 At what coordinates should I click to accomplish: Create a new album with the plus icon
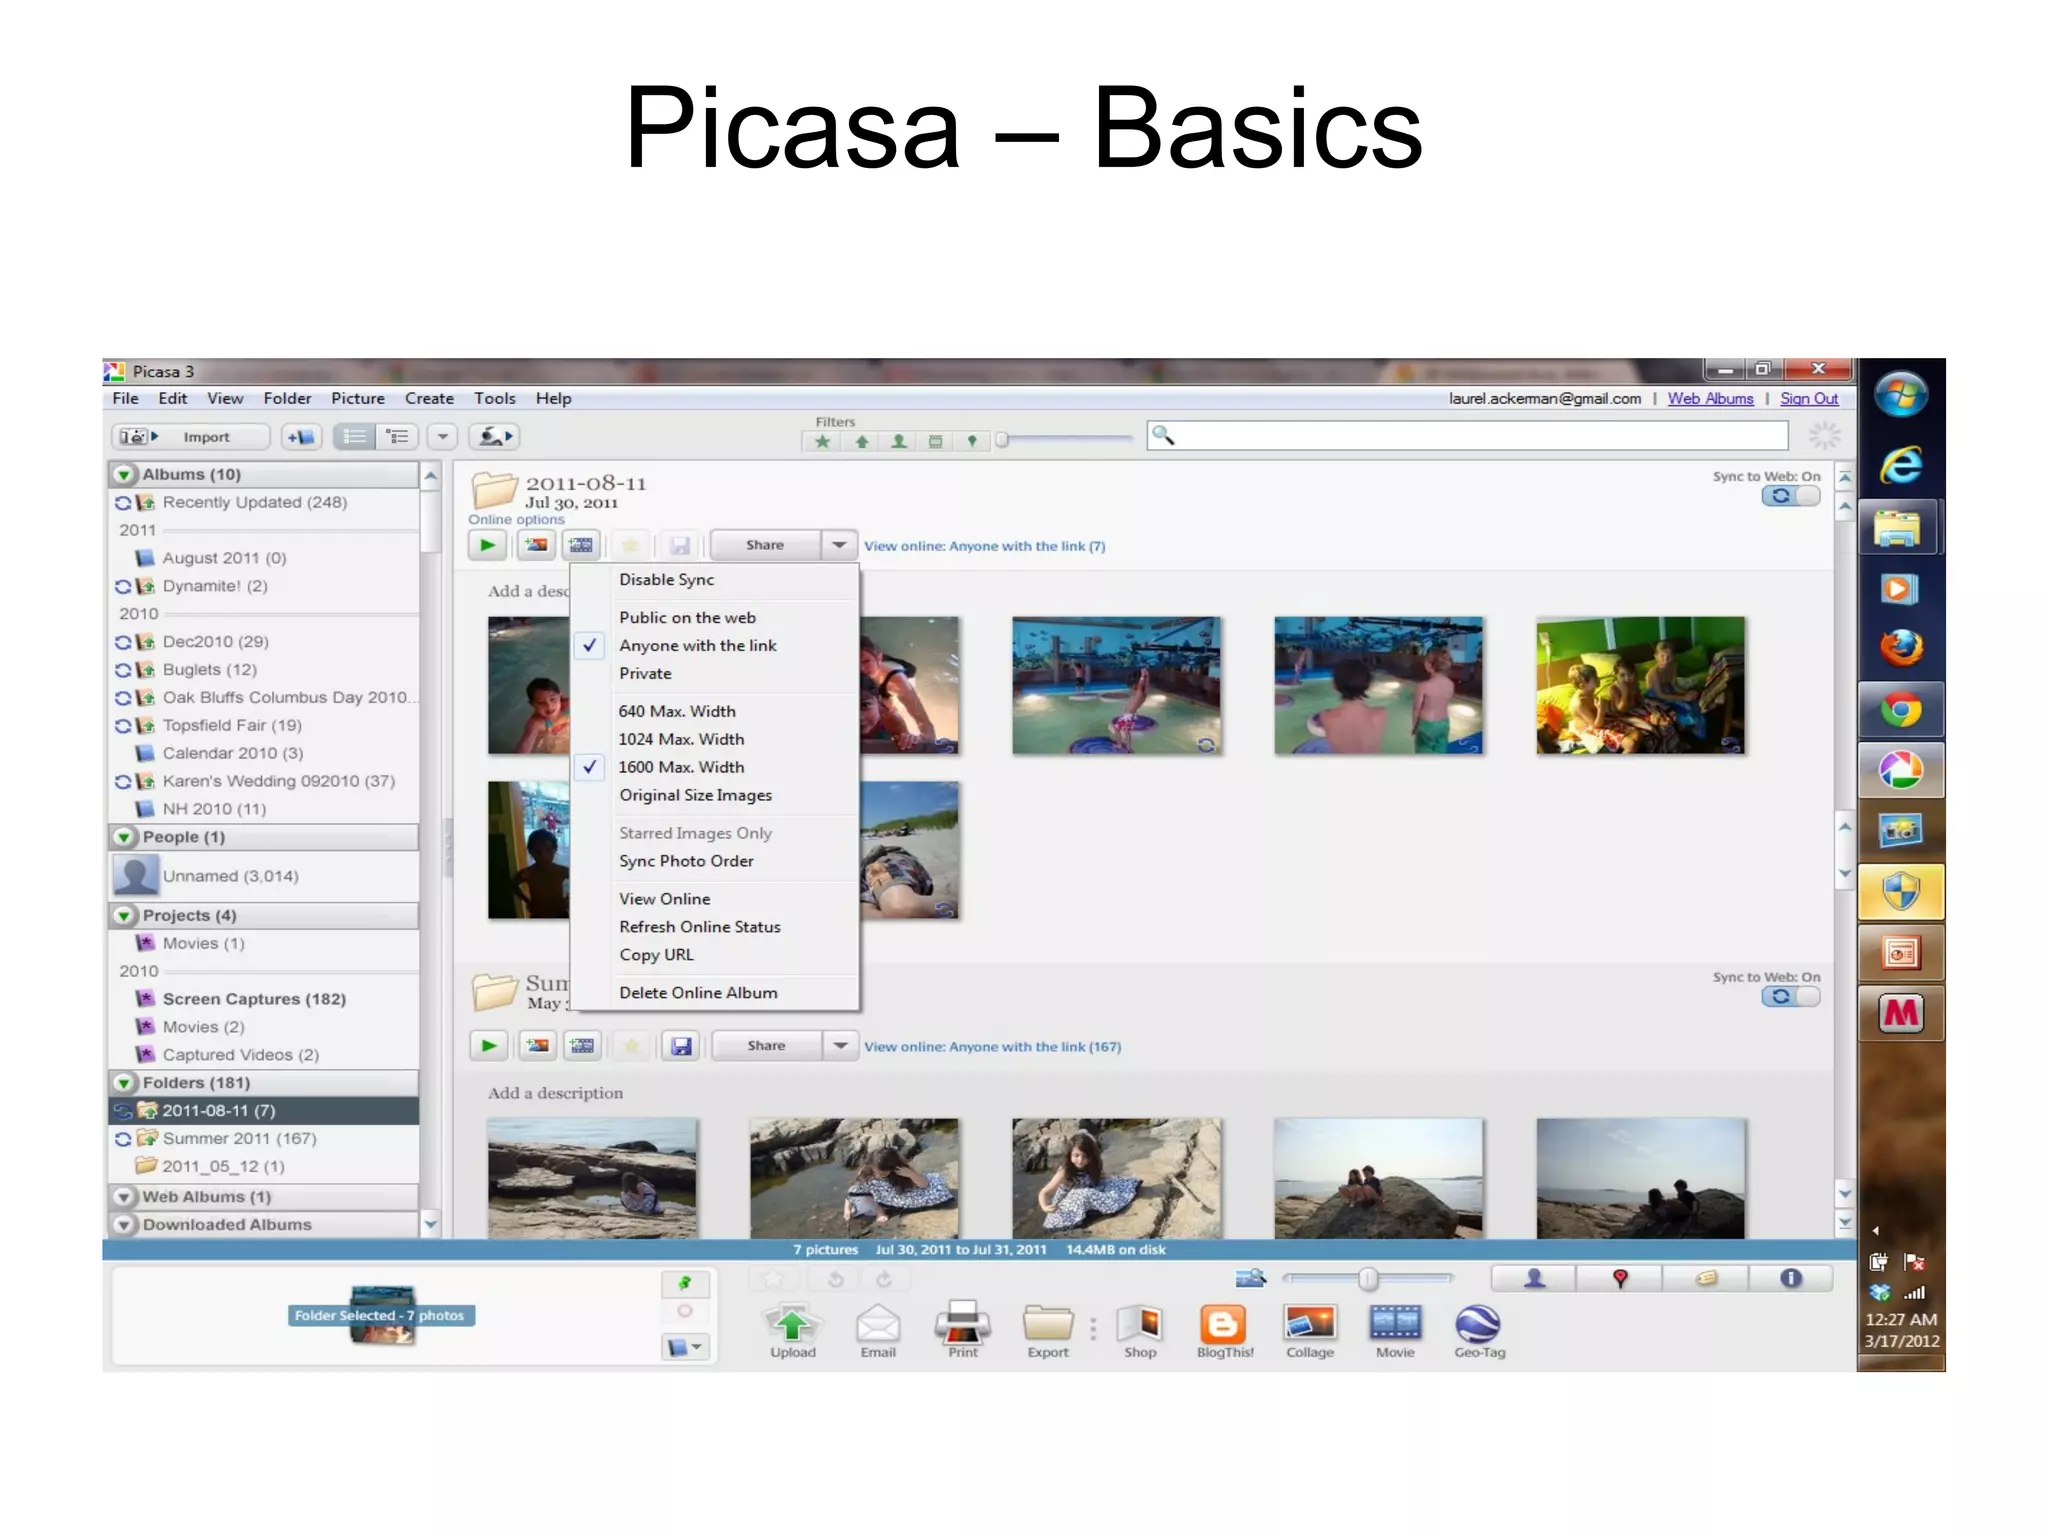click(301, 437)
